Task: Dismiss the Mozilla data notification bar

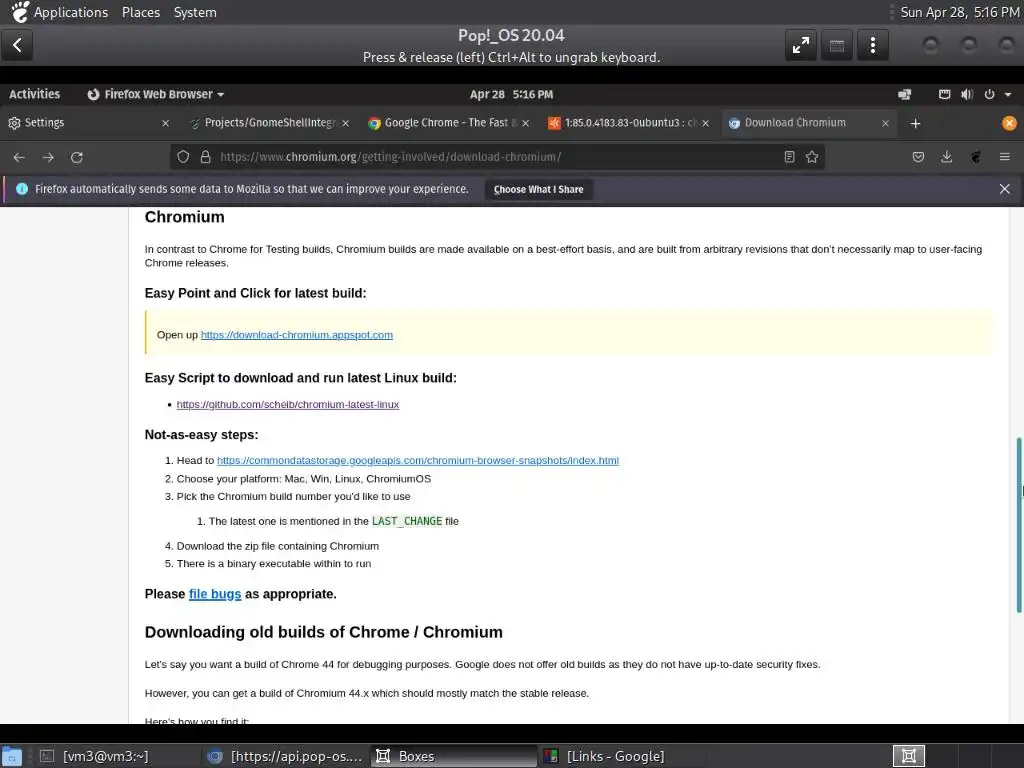Action: click(x=1004, y=189)
